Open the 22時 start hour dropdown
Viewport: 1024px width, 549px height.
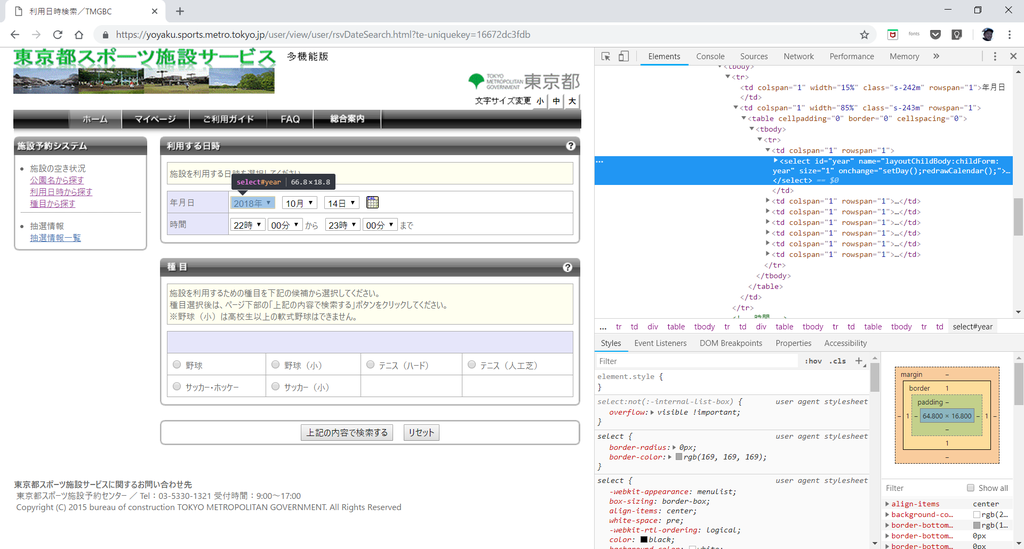[247, 225]
